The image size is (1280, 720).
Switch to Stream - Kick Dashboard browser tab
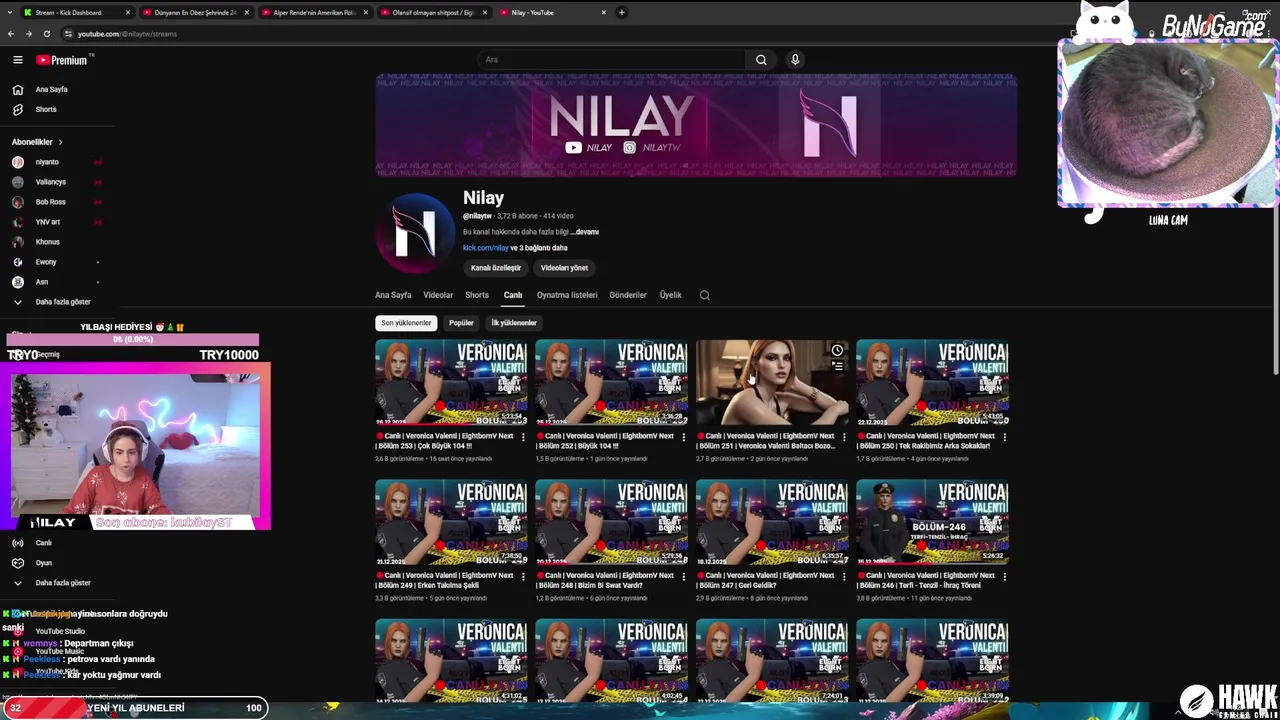click(78, 12)
